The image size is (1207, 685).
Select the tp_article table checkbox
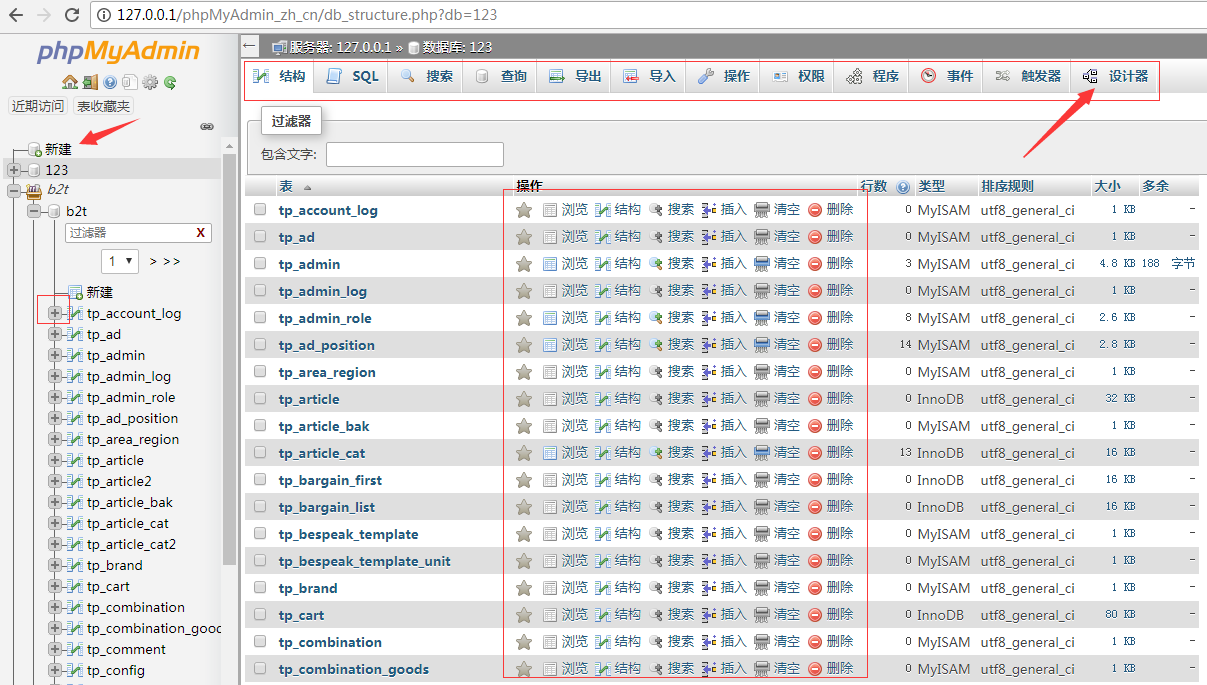point(259,398)
